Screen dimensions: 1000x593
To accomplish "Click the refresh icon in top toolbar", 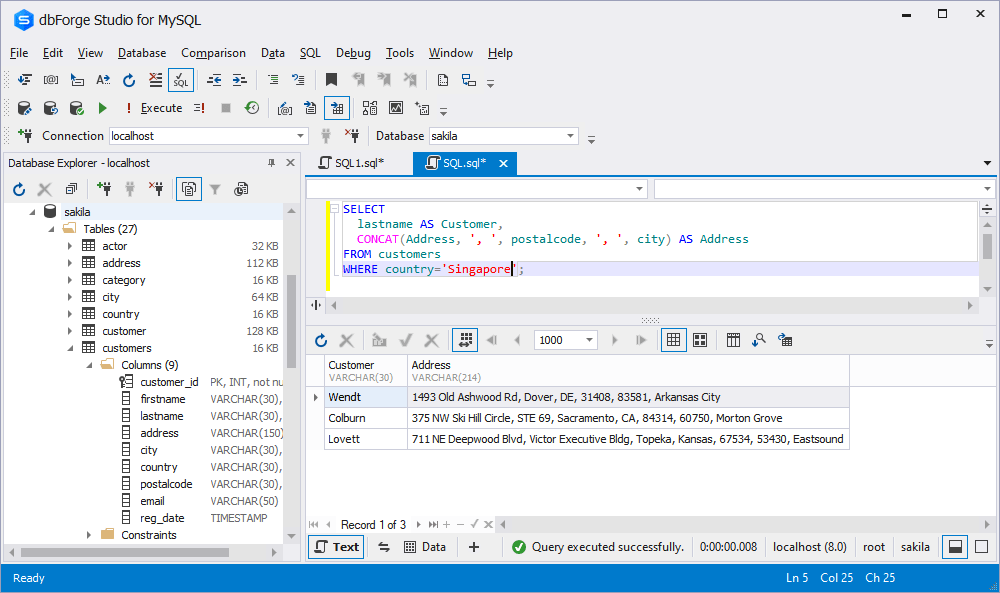I will click(129, 80).
